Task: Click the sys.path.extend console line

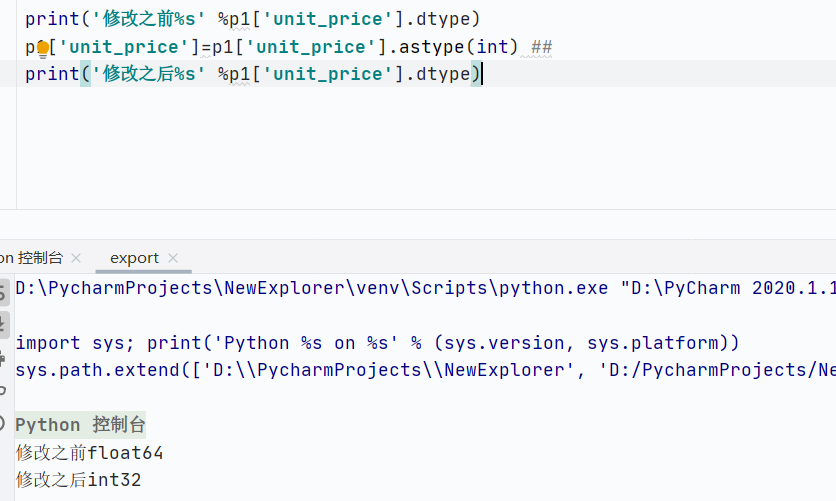Action: click(400, 370)
